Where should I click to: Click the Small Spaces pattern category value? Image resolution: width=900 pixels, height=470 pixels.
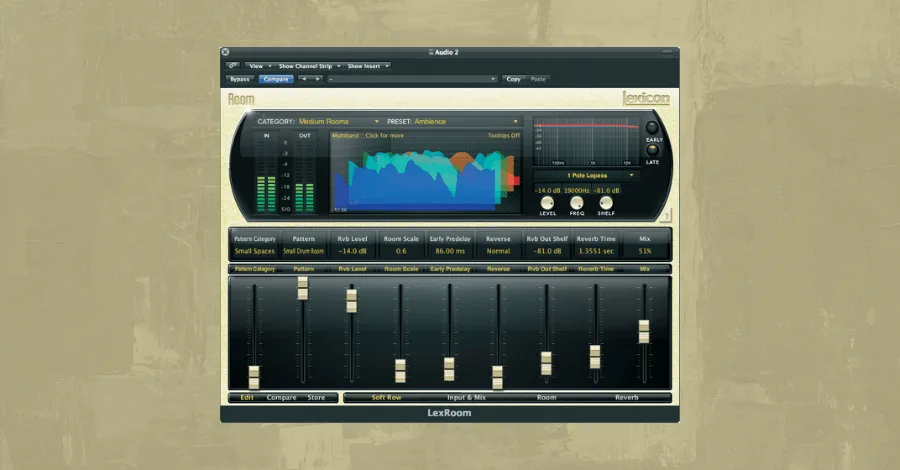click(255, 251)
